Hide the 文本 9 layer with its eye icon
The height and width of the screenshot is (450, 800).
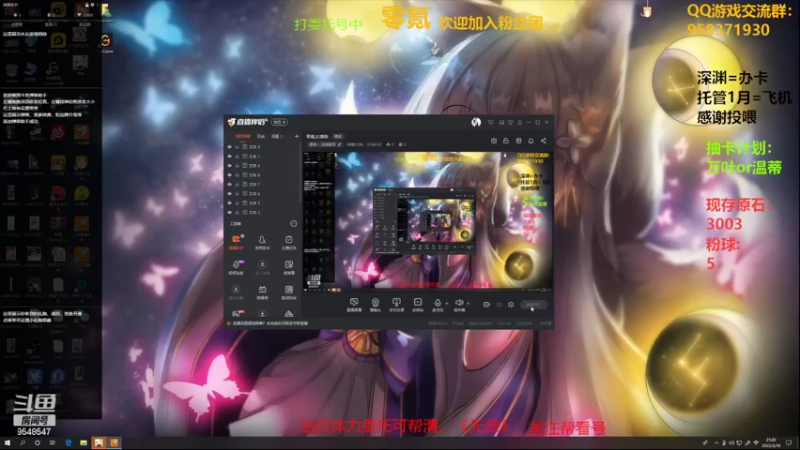click(x=230, y=147)
